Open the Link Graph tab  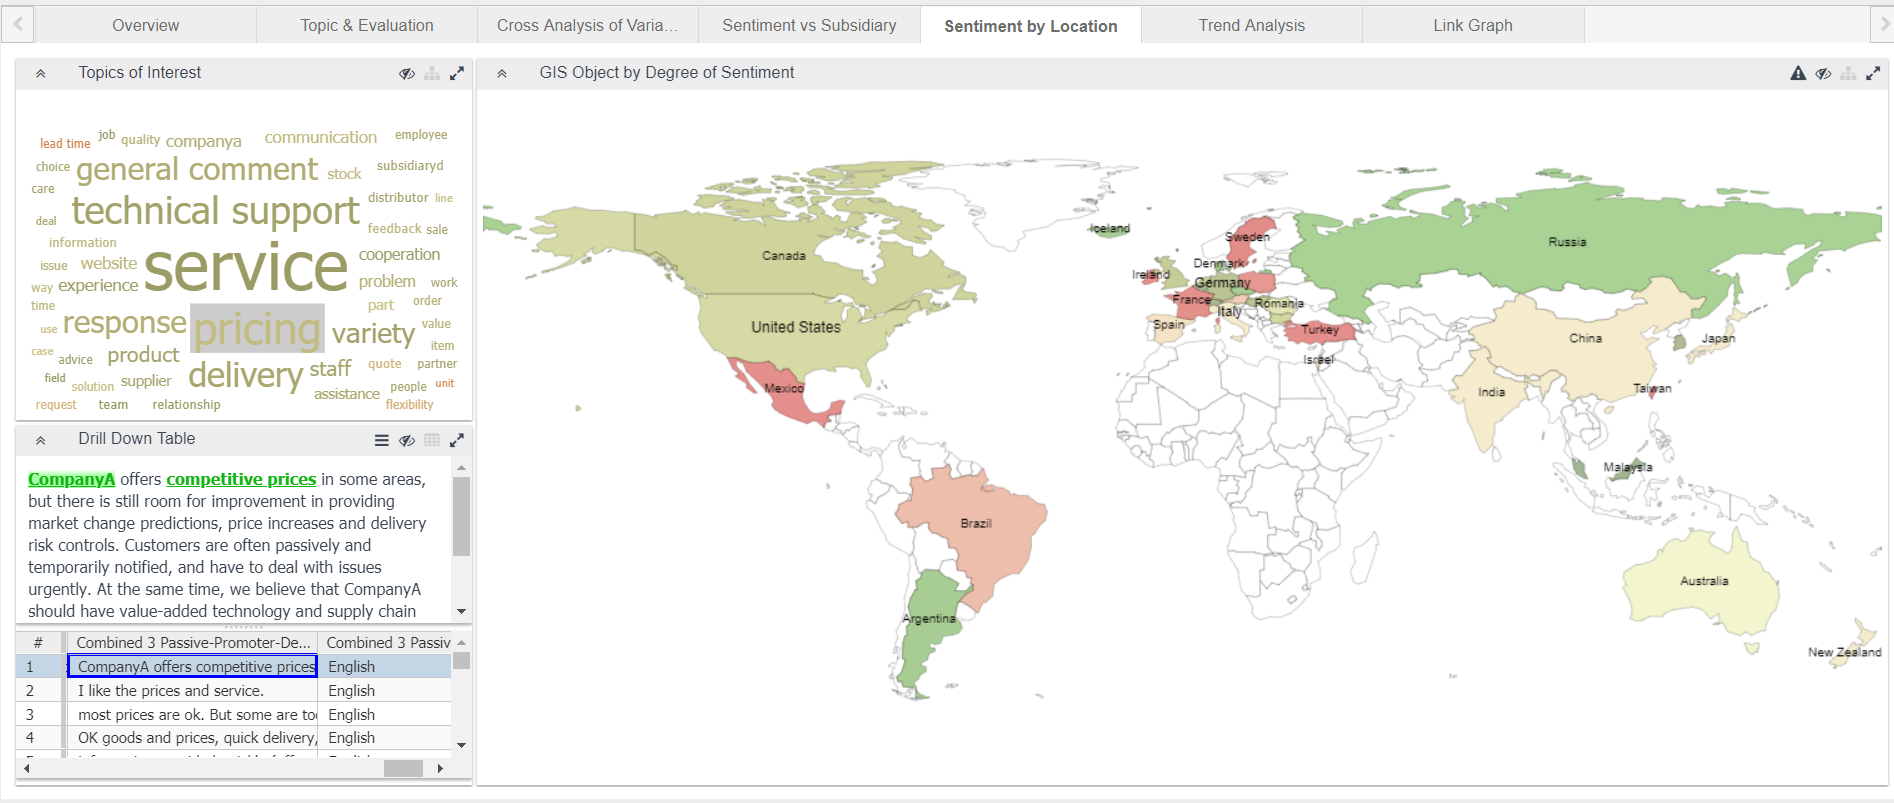point(1473,25)
